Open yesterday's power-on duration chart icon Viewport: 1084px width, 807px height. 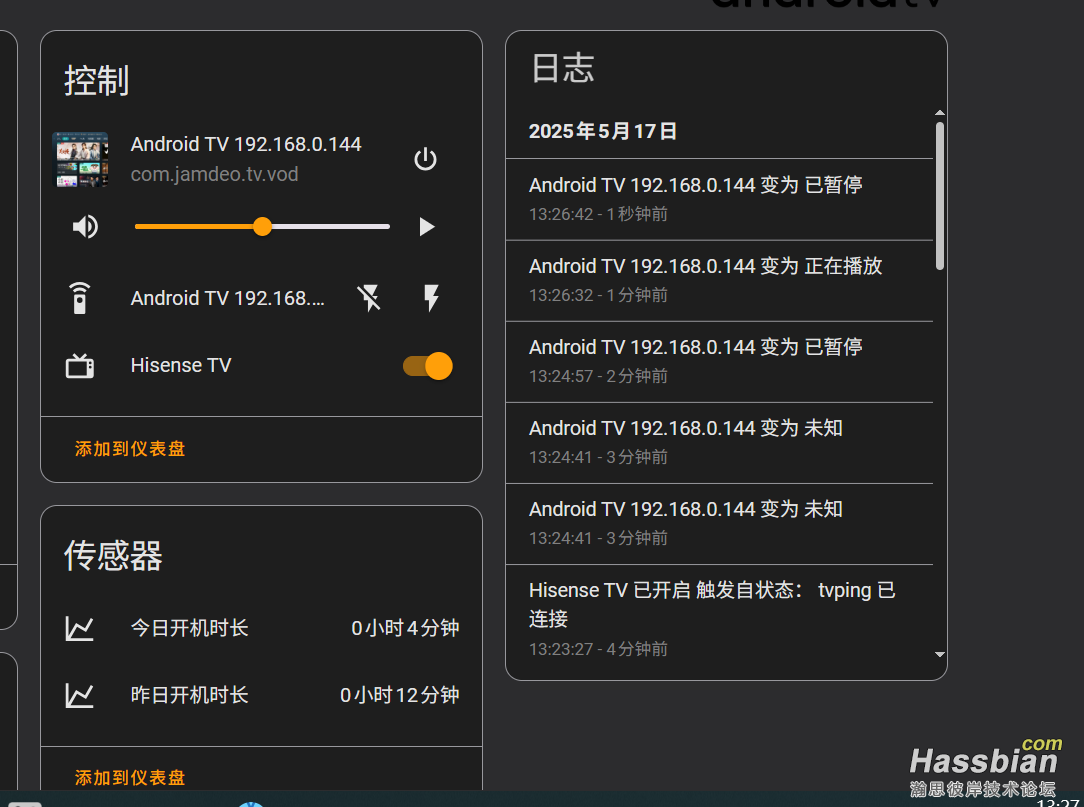[80, 695]
